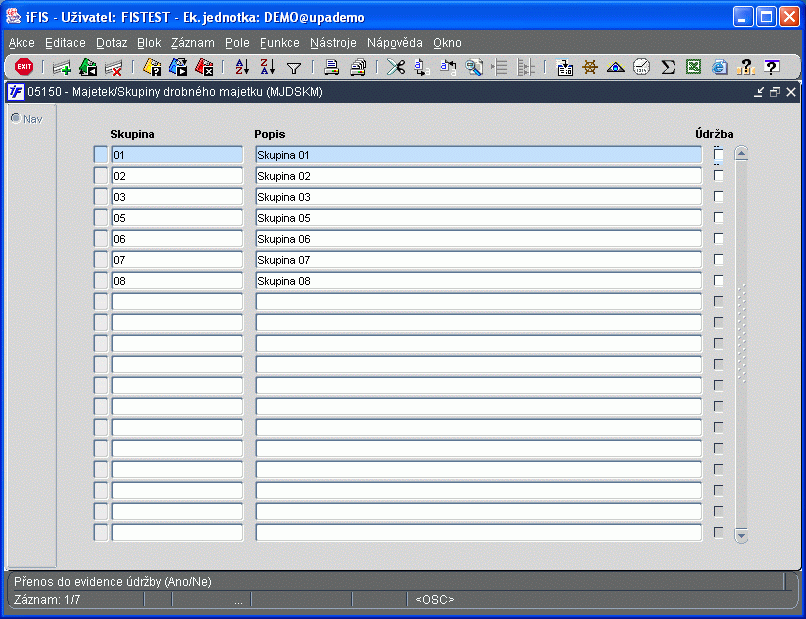Screen dimensions: 806x619
Task: Click the paste field icon with left arrow
Action: (448, 67)
